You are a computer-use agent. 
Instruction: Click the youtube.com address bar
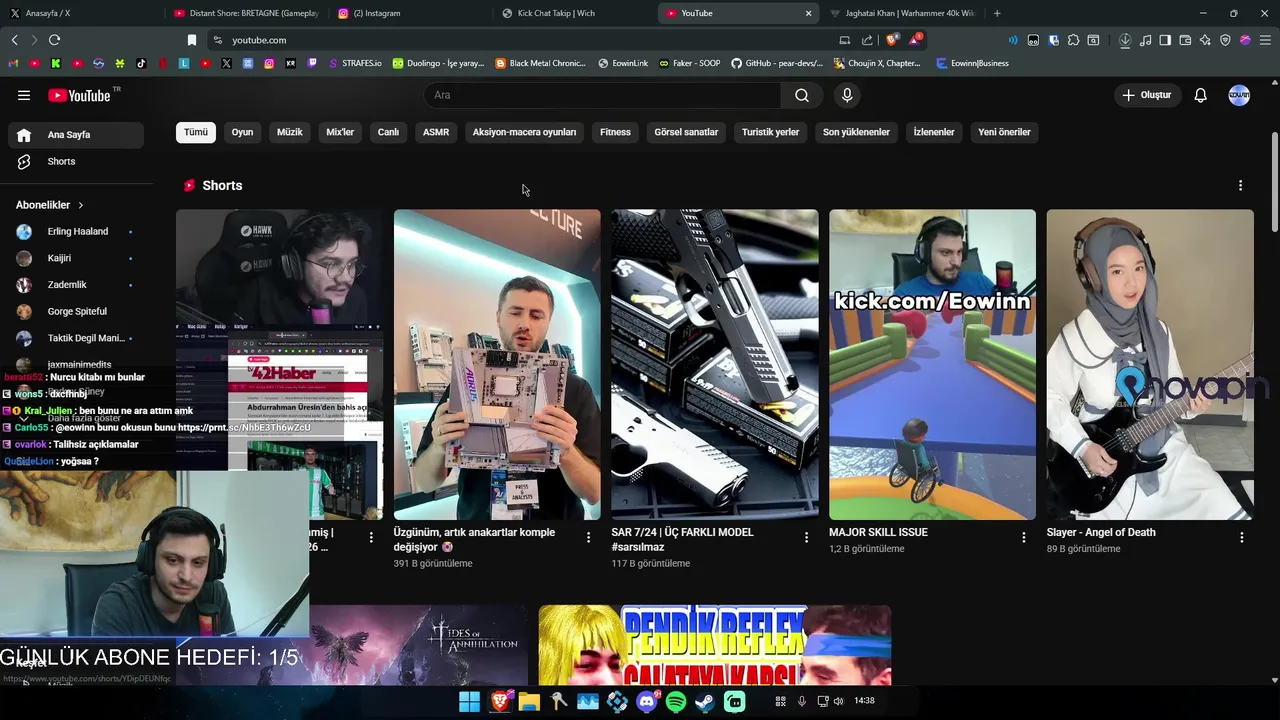click(520, 40)
